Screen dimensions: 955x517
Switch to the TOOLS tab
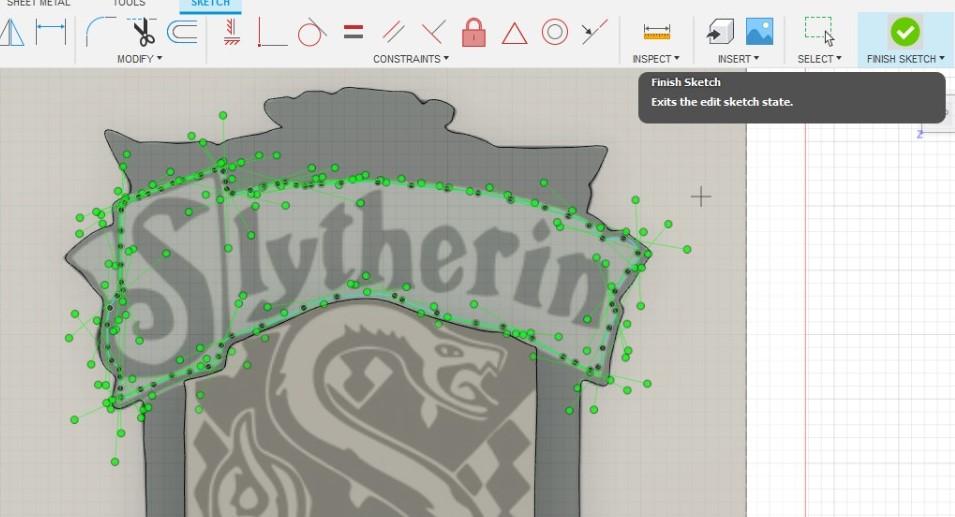[x=129, y=3]
